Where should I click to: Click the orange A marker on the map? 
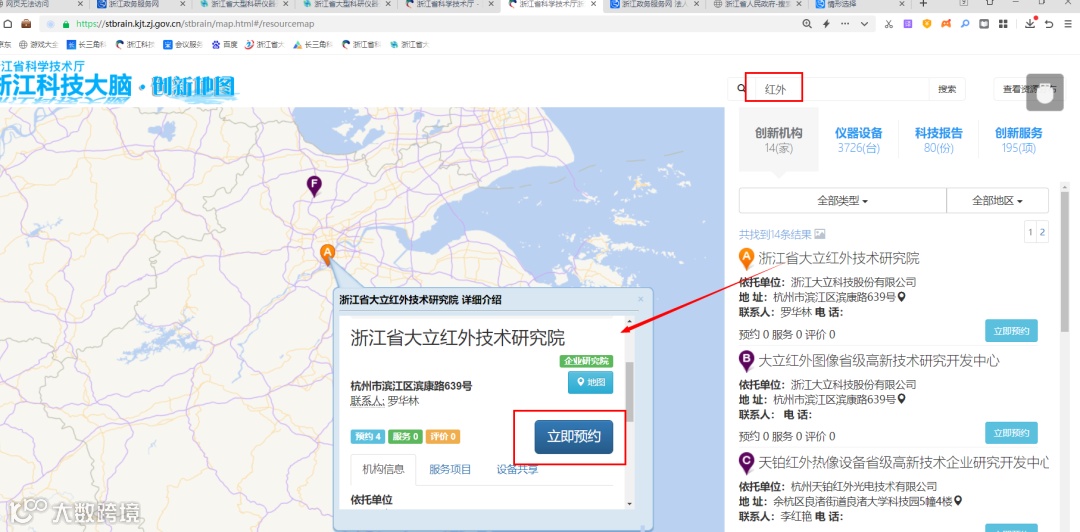point(328,254)
